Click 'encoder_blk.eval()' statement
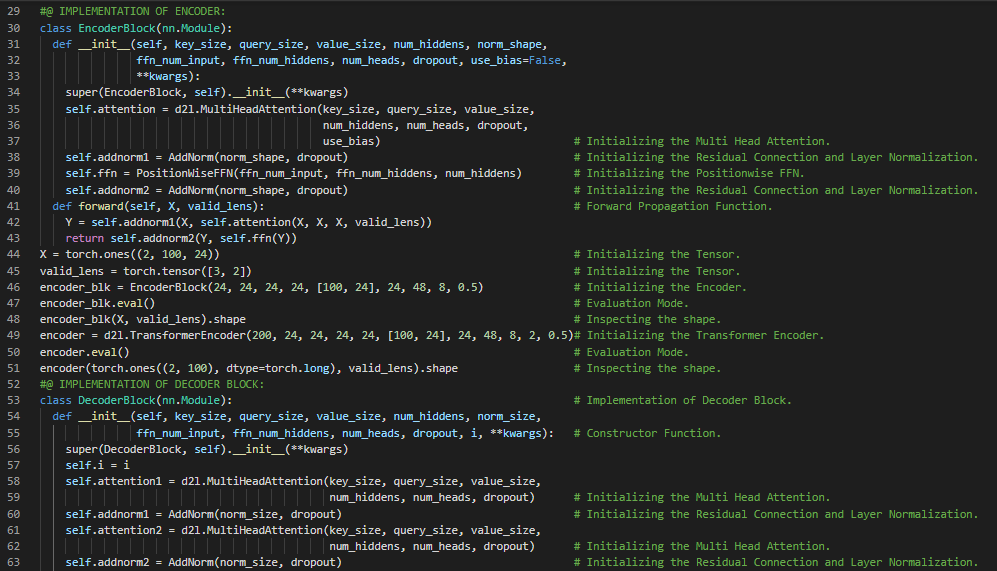 (x=97, y=303)
